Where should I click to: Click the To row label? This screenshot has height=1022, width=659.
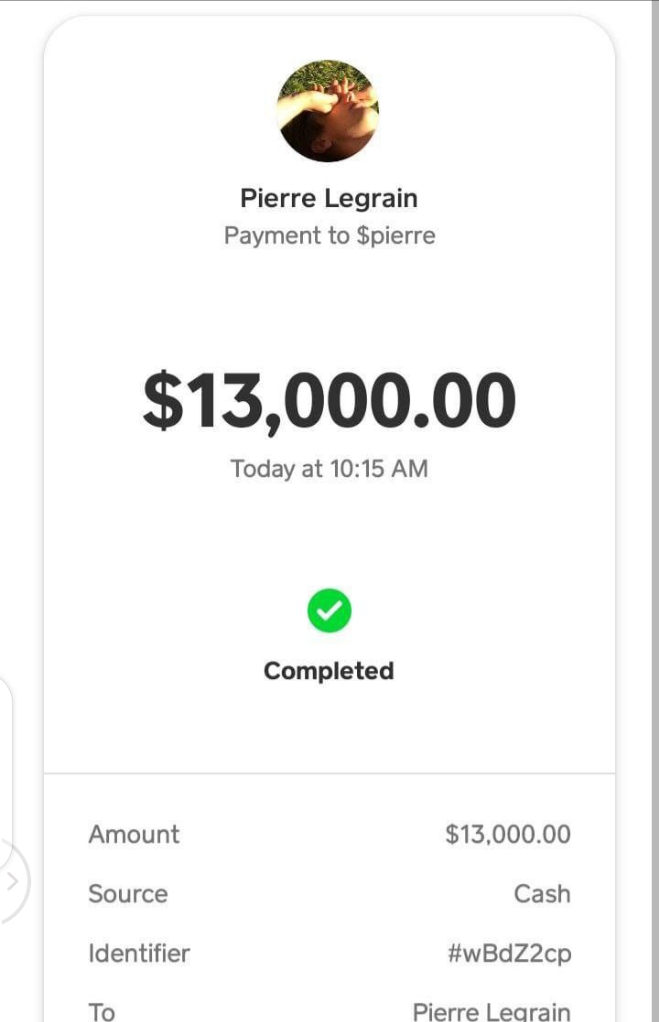click(102, 1012)
